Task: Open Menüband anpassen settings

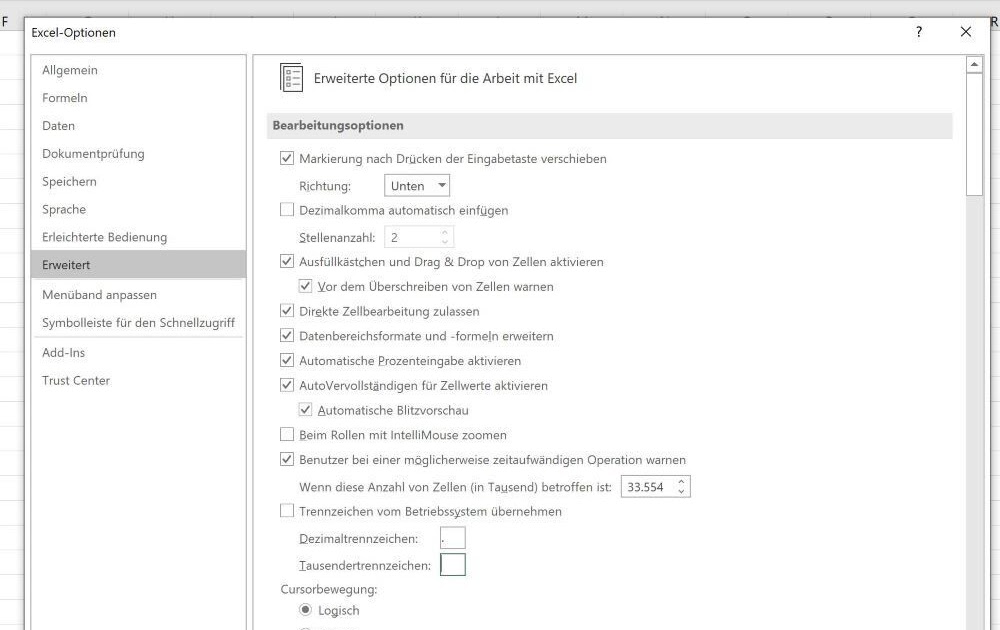Action: coord(138,295)
